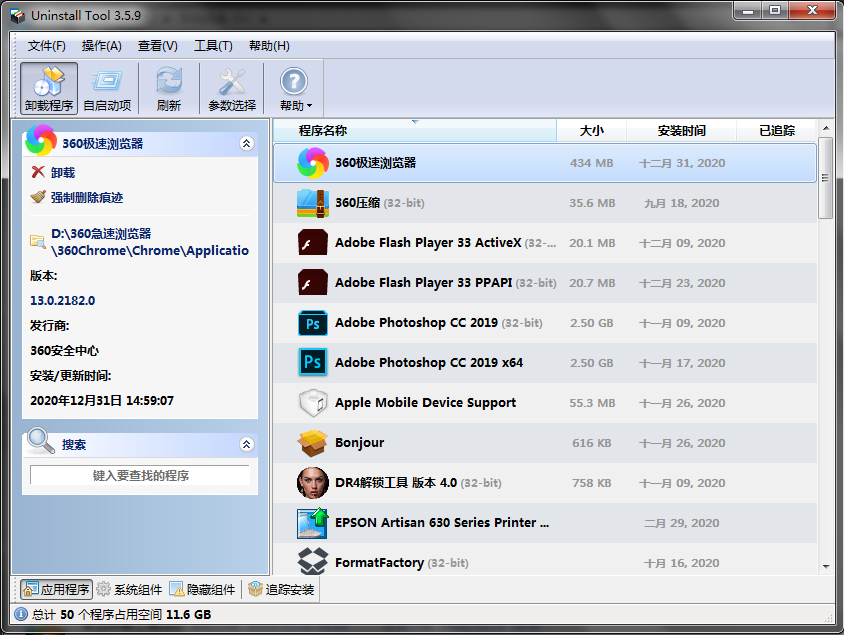The image size is (844, 635).
Task: Focus the 键入要查找的程序 search field
Action: coord(140,476)
